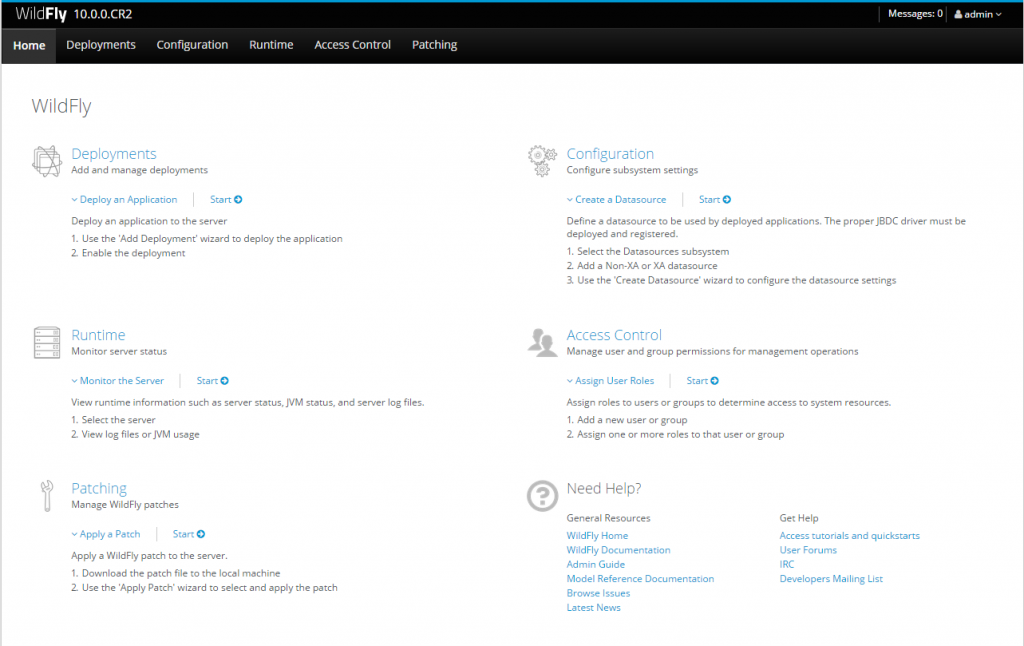The height and width of the screenshot is (646, 1024).
Task: Open the Patching section heading link
Action: (x=99, y=489)
